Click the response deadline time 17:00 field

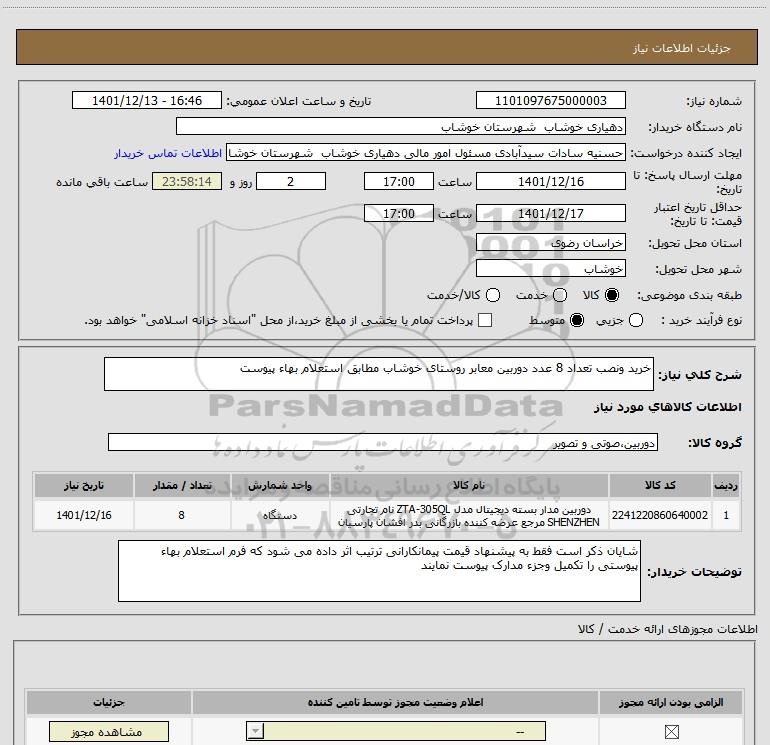coord(399,181)
